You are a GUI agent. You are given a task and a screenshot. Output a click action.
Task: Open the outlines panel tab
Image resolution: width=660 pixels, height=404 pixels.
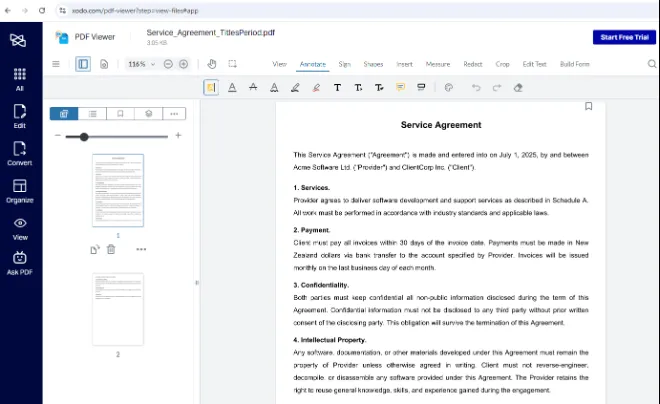93,114
